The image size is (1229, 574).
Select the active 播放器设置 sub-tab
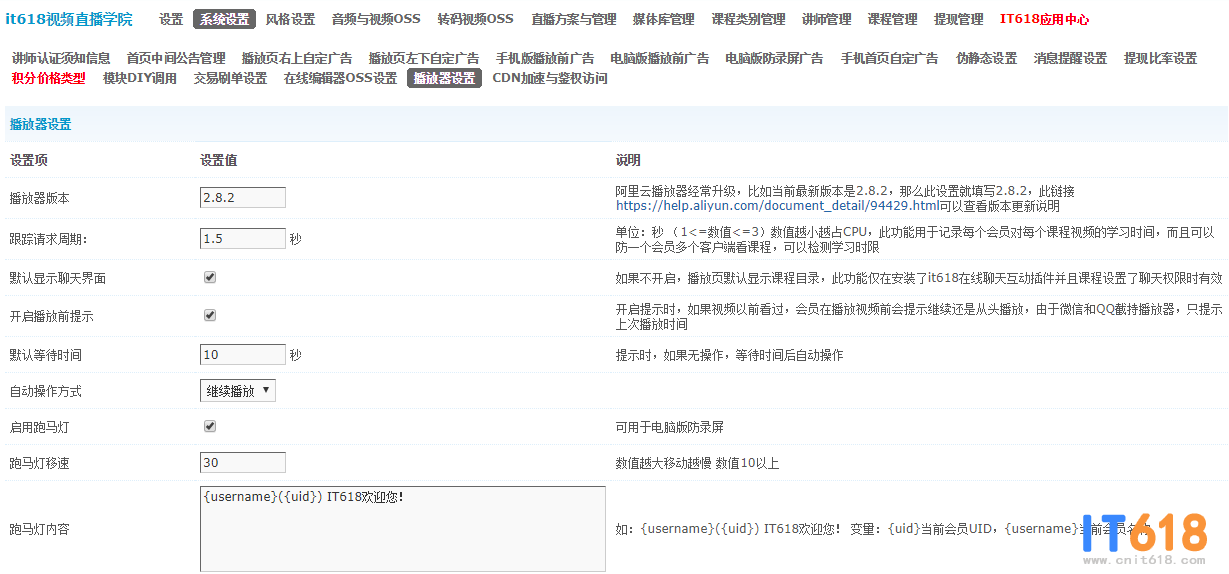444,78
